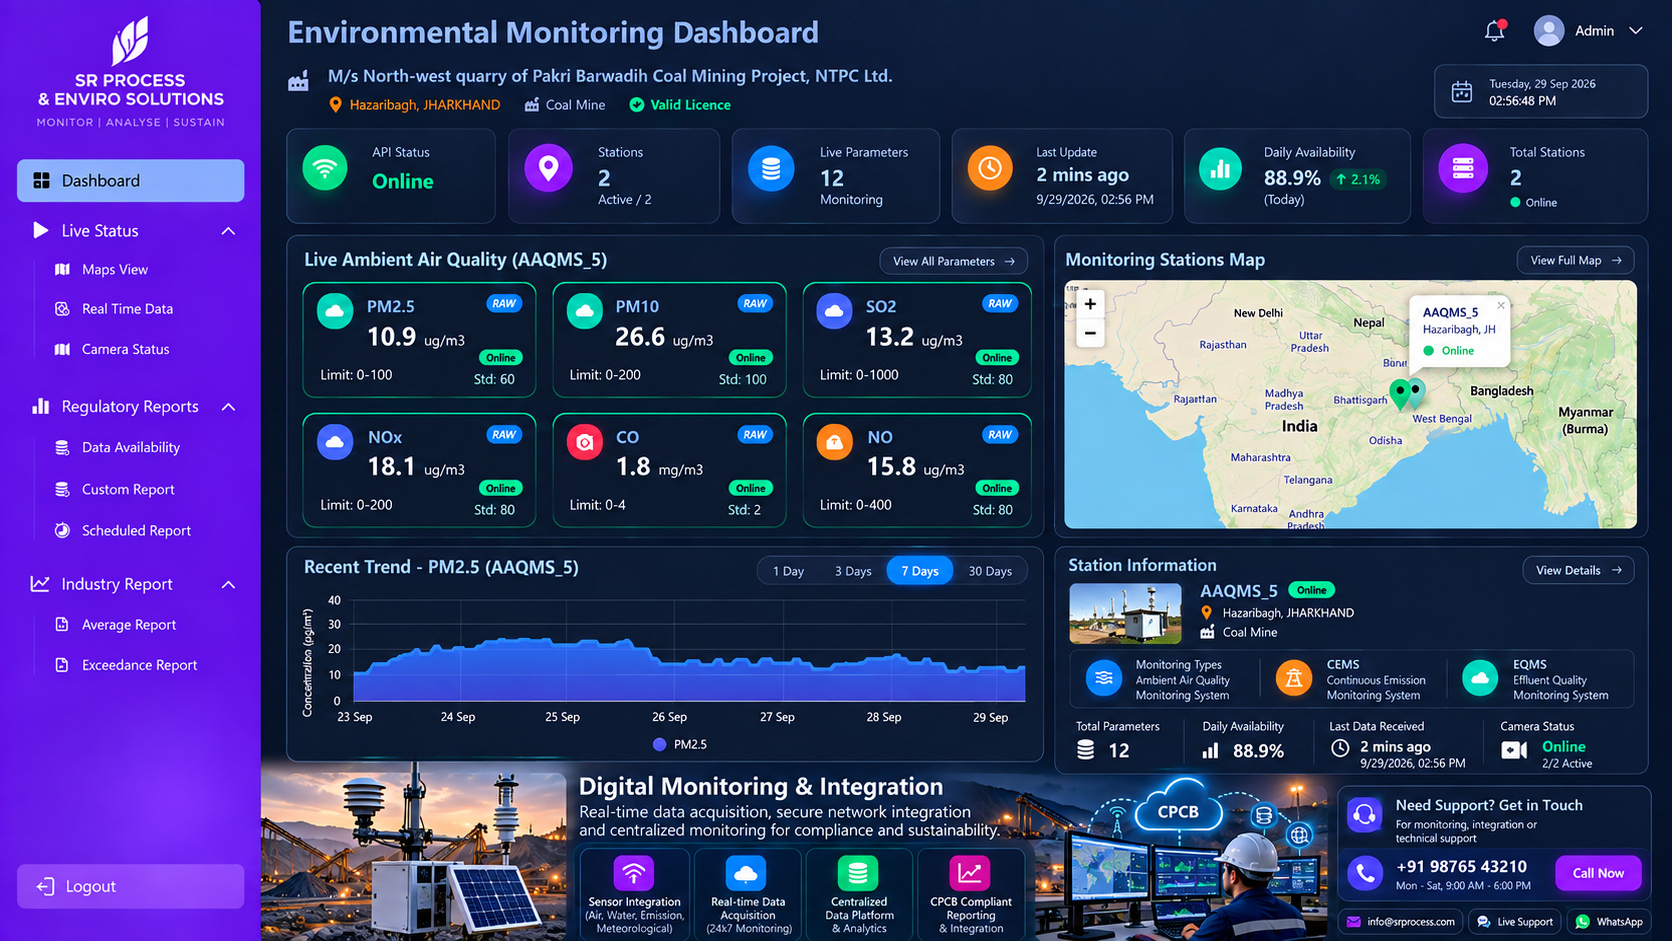Screen dimensions: 1672x941
Task: Toggle RAW badge on NO card
Action: 1000,434
